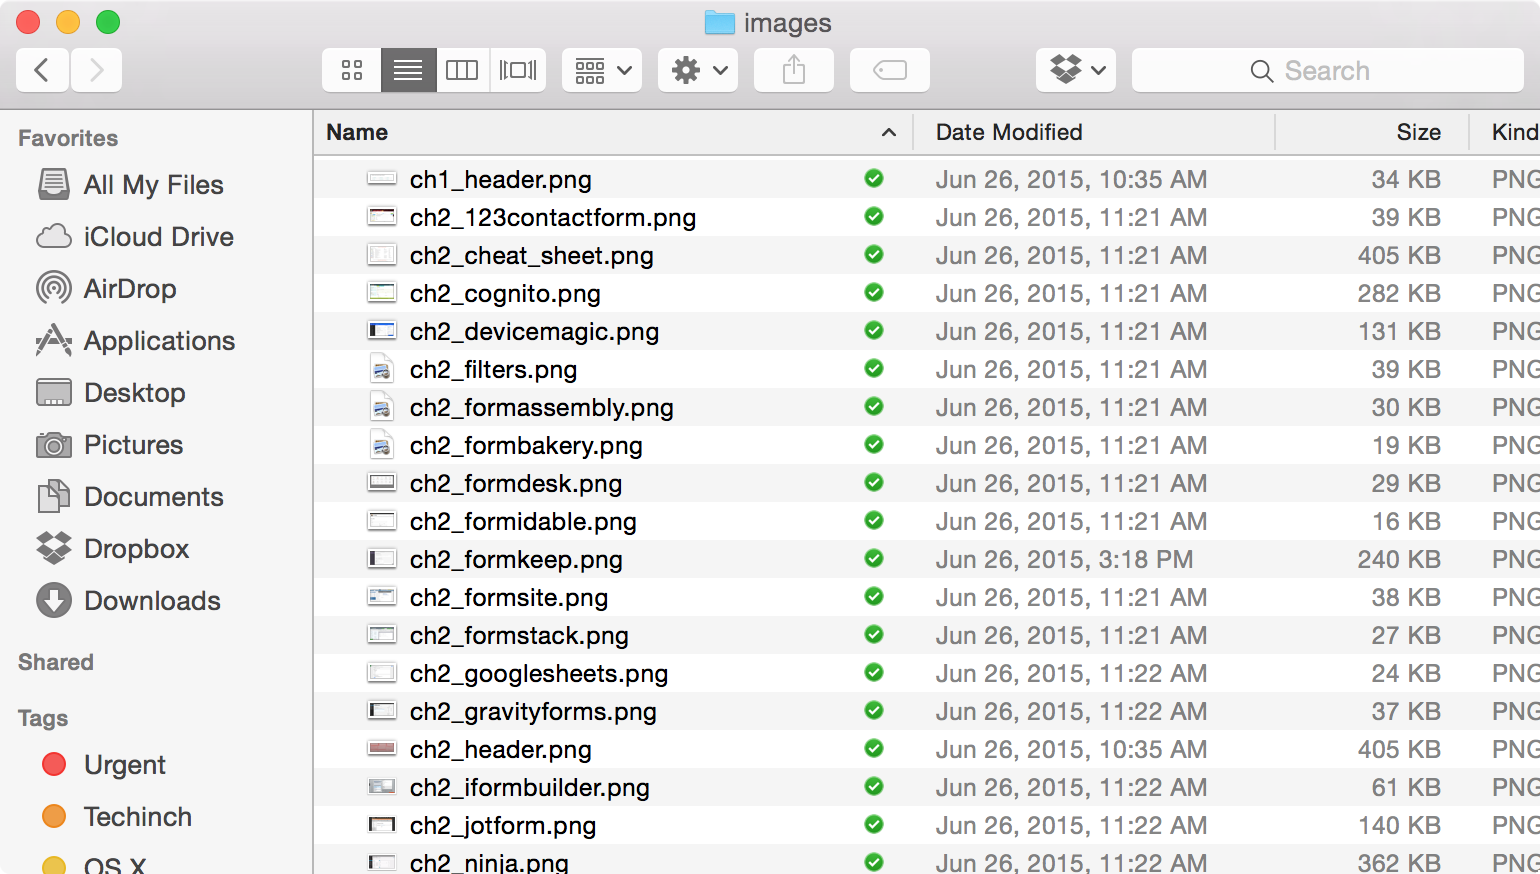Open the Arrange items dropdown
The height and width of the screenshot is (874, 1540).
pos(602,70)
